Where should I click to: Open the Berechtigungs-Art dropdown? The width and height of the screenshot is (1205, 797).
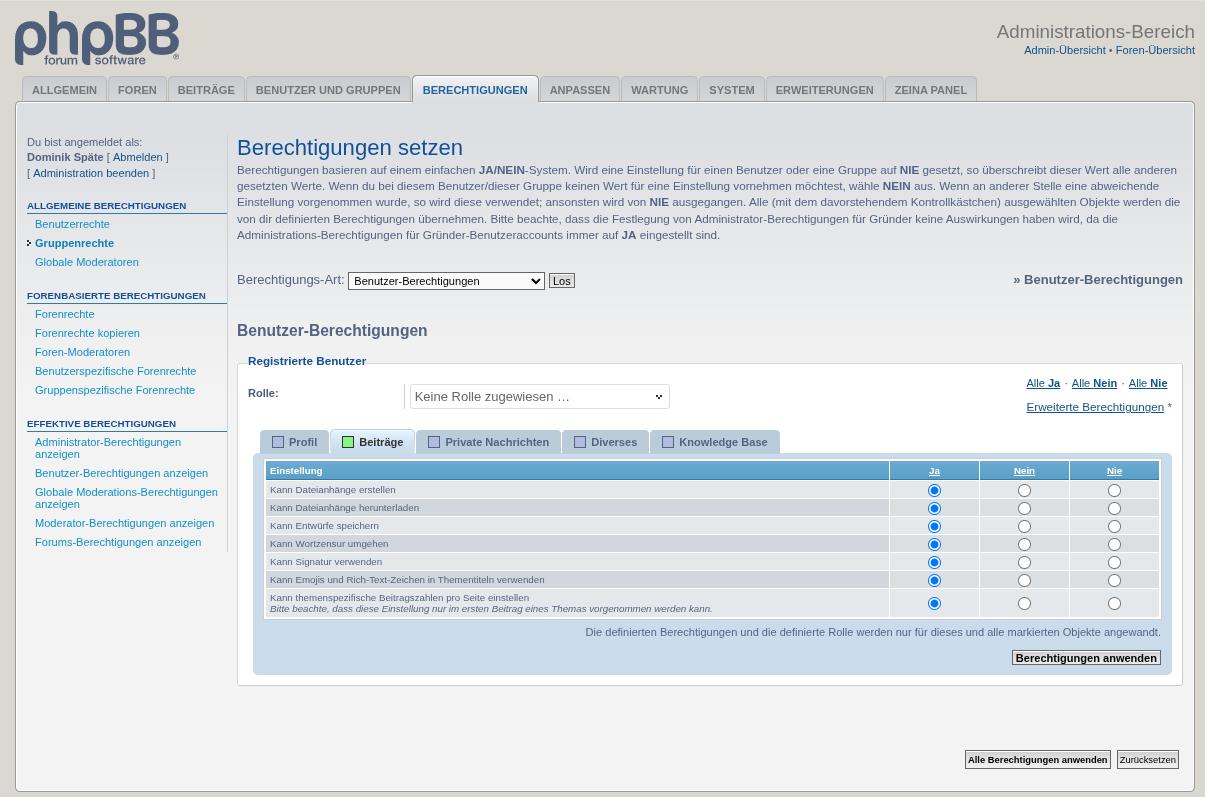446,281
